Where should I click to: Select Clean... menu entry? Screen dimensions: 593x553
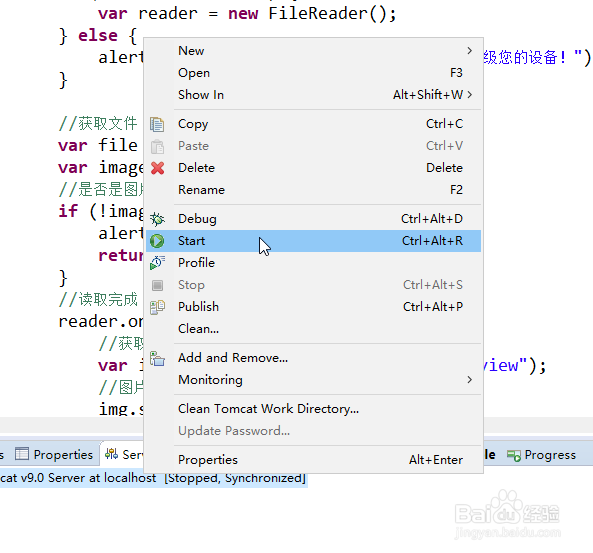pyautogui.click(x=313, y=329)
